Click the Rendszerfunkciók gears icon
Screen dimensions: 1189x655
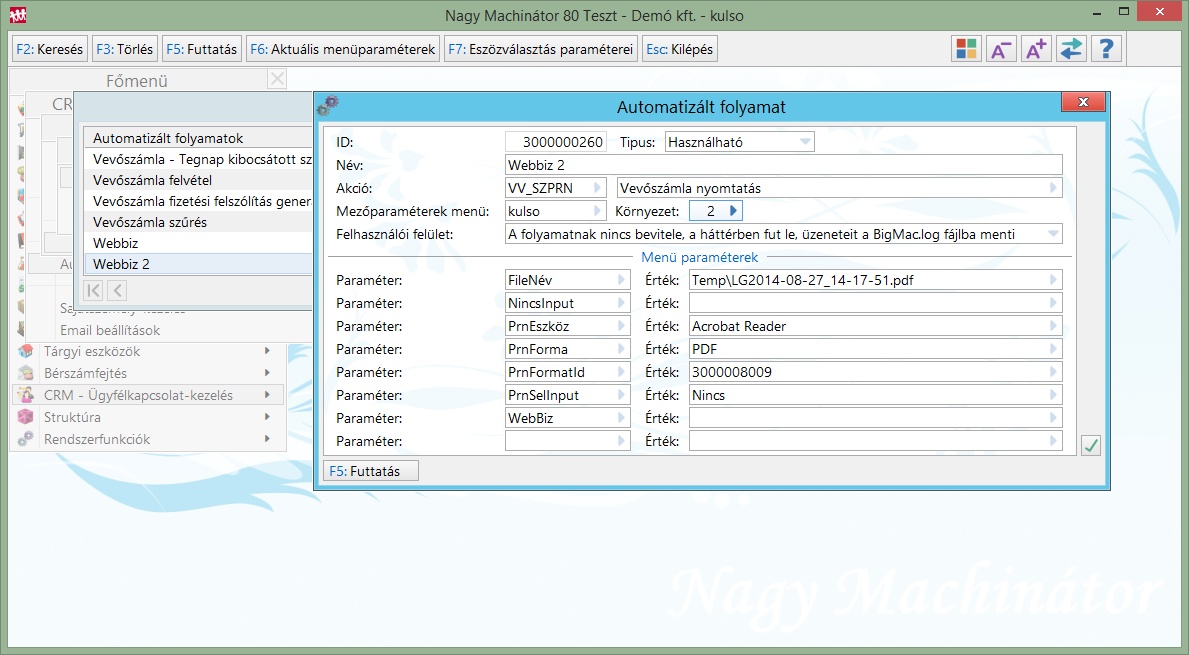click(27, 439)
